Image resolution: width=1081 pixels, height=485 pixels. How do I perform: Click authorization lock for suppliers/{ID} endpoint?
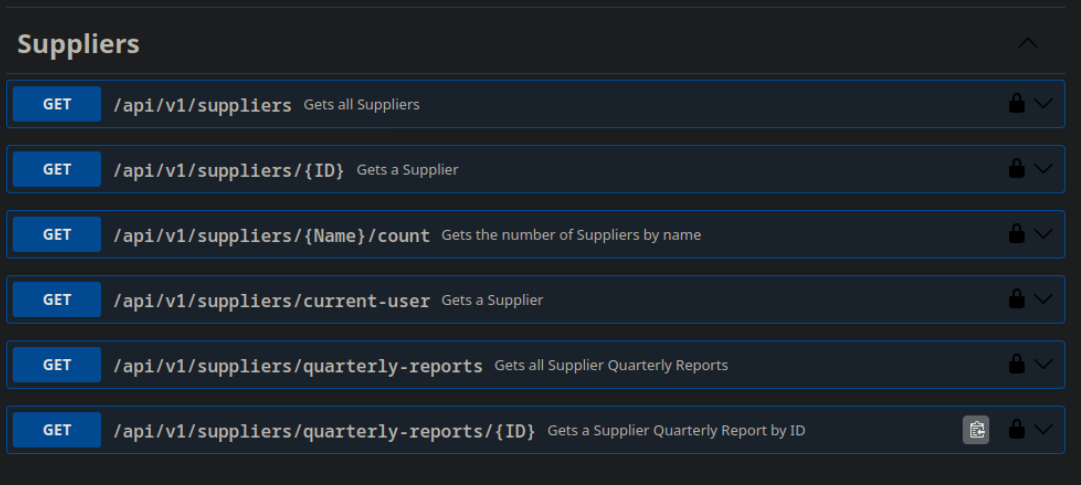[1016, 169]
